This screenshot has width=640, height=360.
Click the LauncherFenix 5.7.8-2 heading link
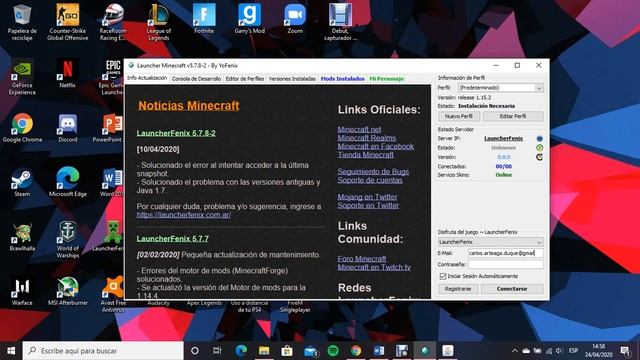176,133
